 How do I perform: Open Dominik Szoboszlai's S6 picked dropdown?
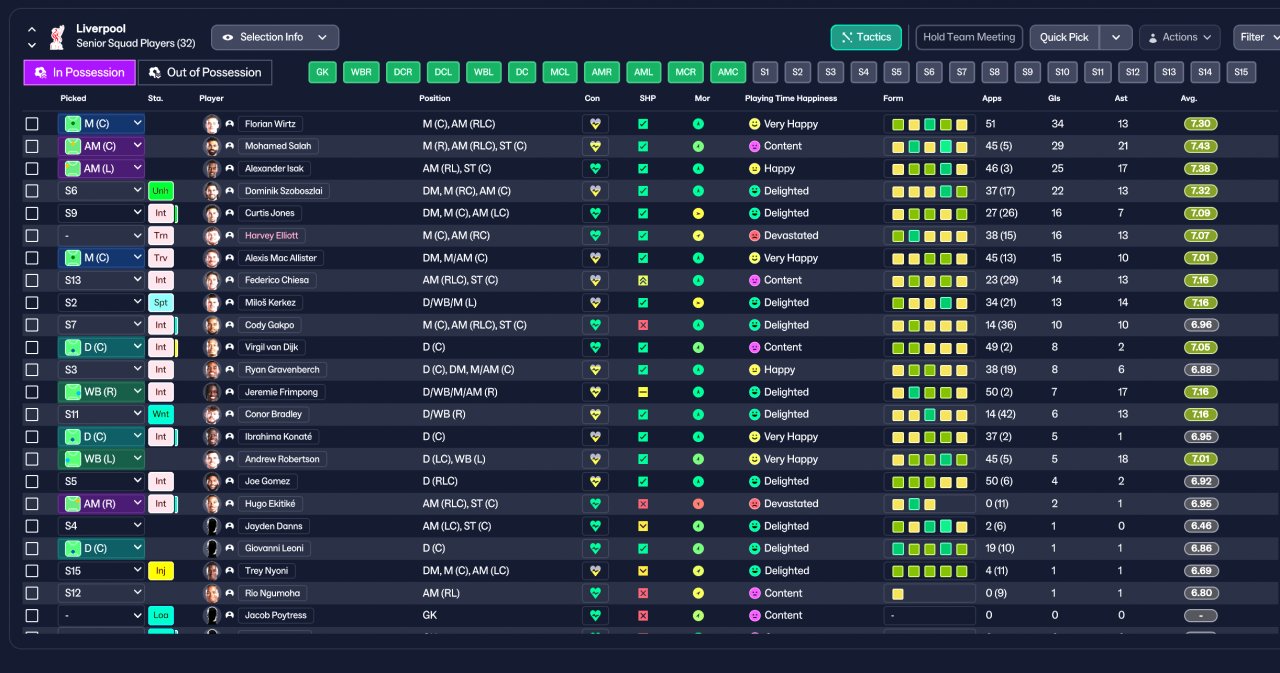point(101,190)
